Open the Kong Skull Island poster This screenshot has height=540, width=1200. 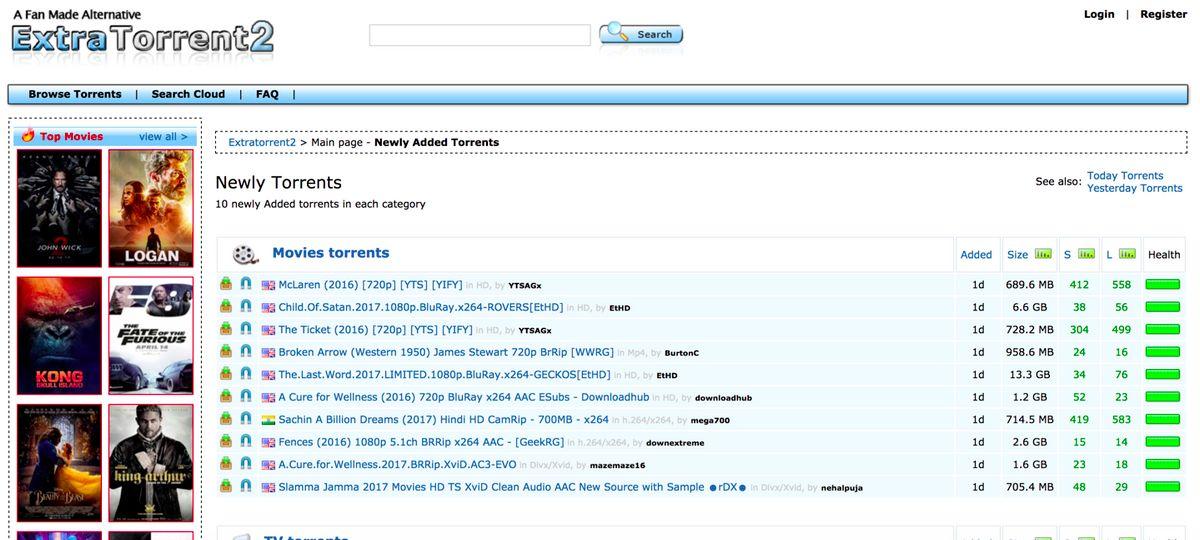59,335
